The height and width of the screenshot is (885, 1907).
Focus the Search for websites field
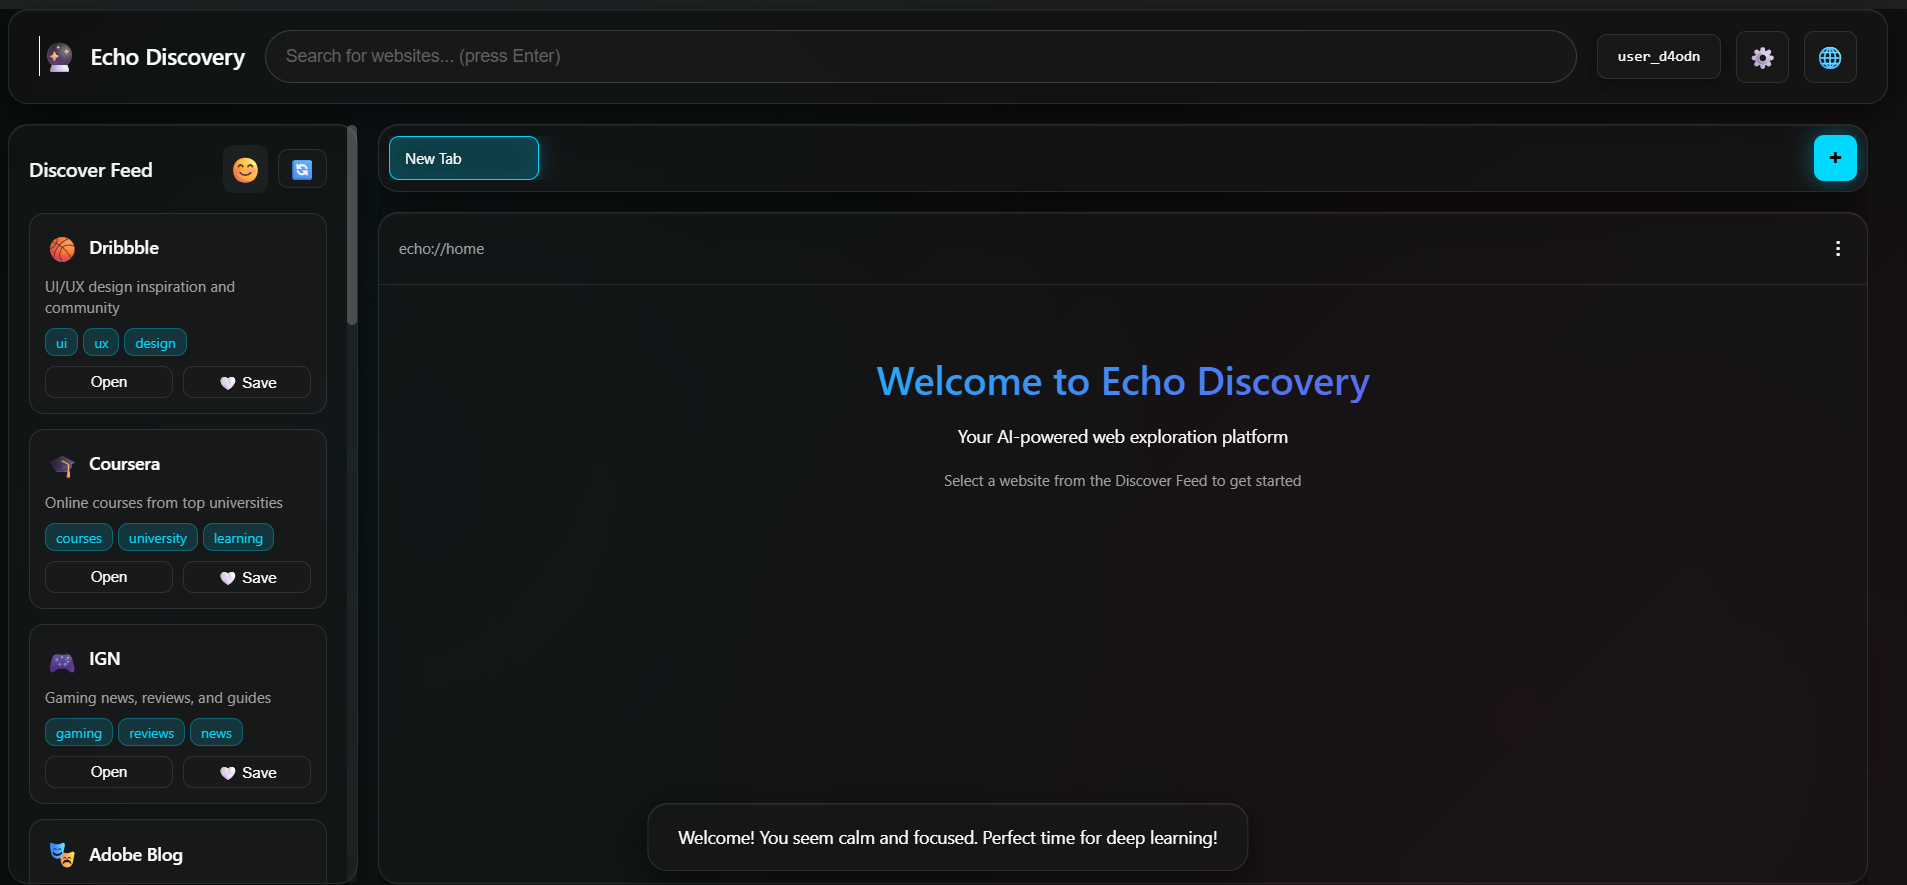click(x=920, y=56)
